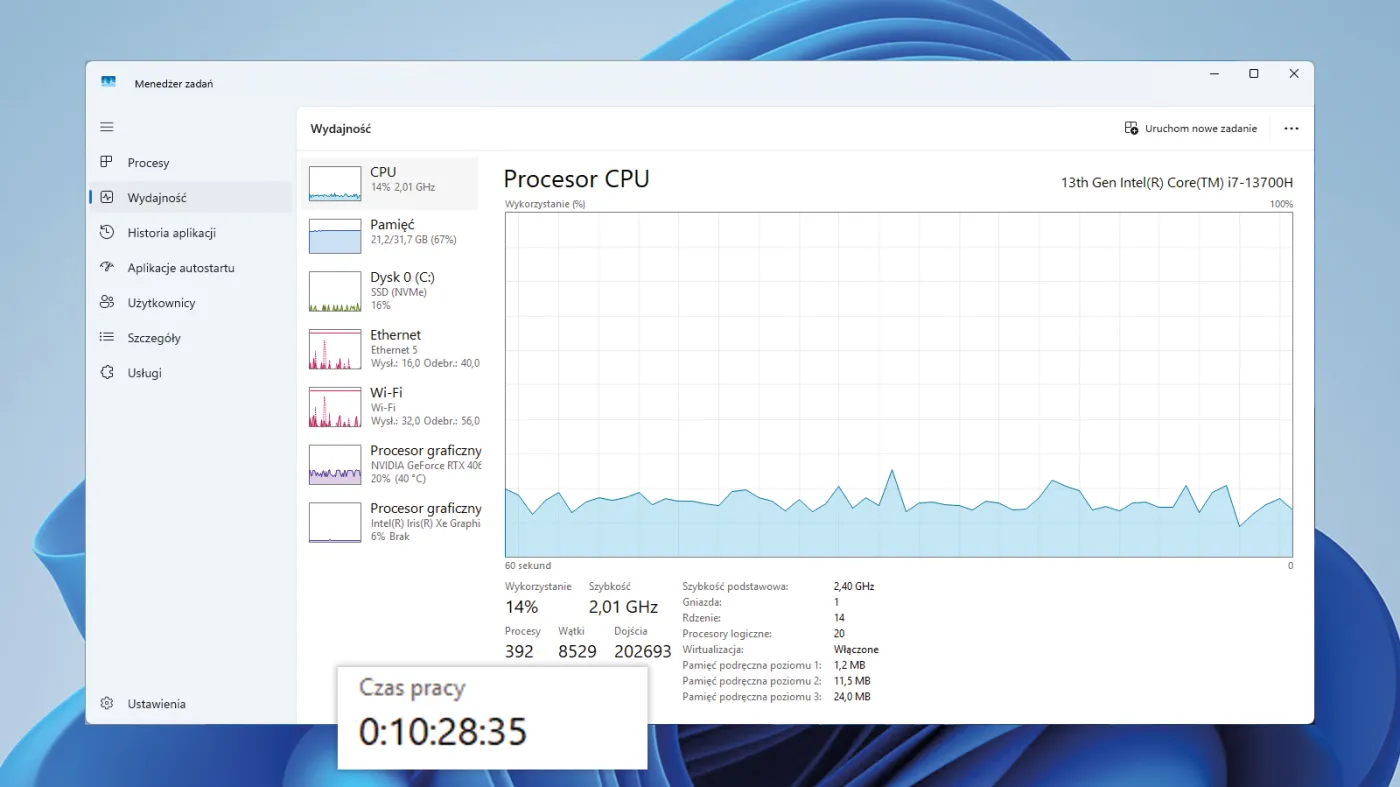Viewport: 1400px width, 787px height.
Task: Click the NVIDIA GeForce RTX text
Action: [x=426, y=465]
